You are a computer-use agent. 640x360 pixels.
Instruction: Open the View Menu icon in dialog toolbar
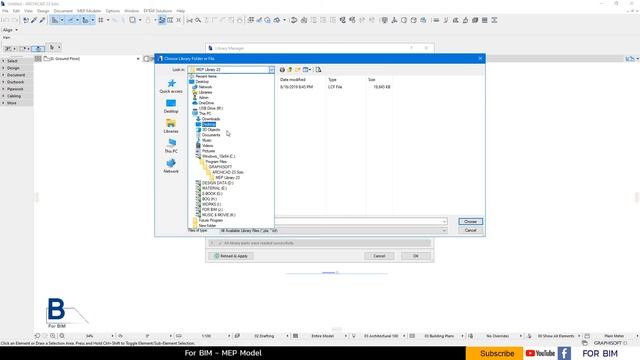pos(307,70)
